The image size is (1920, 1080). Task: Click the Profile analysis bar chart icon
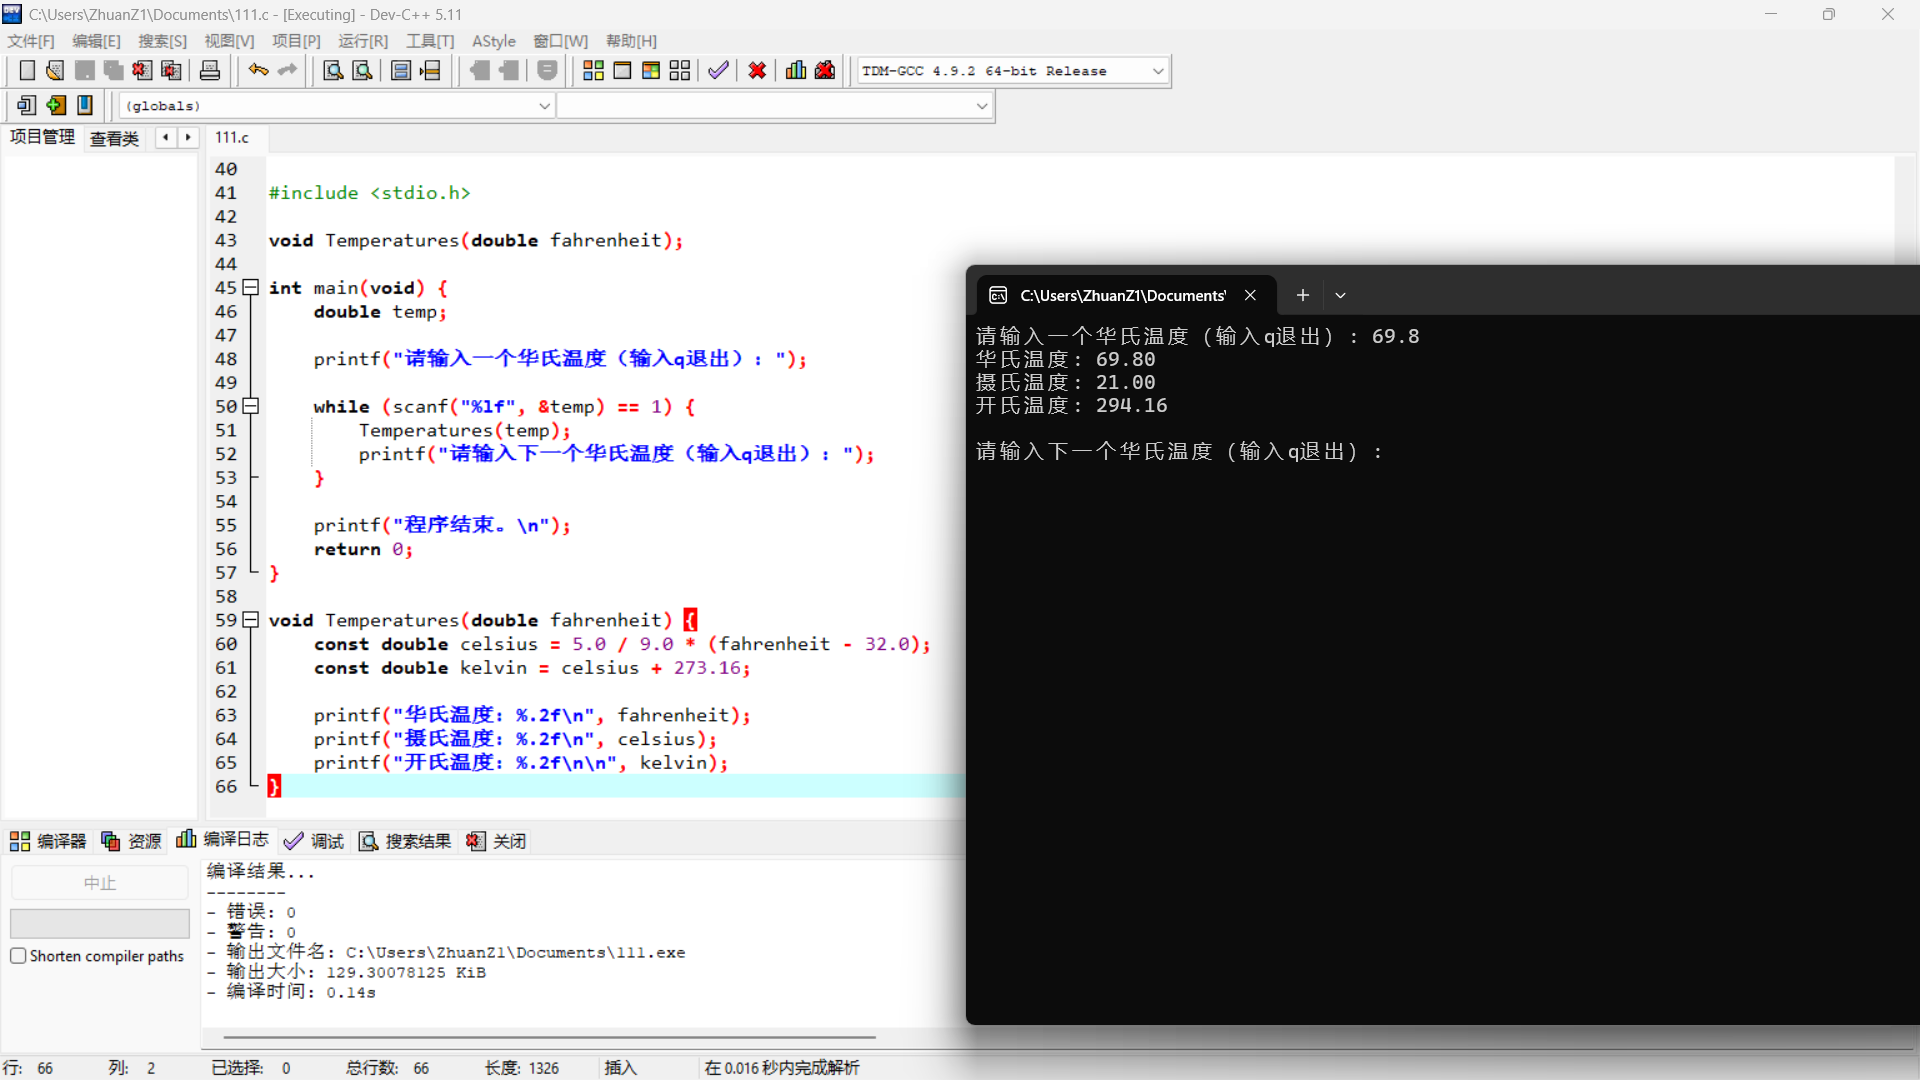796,71
